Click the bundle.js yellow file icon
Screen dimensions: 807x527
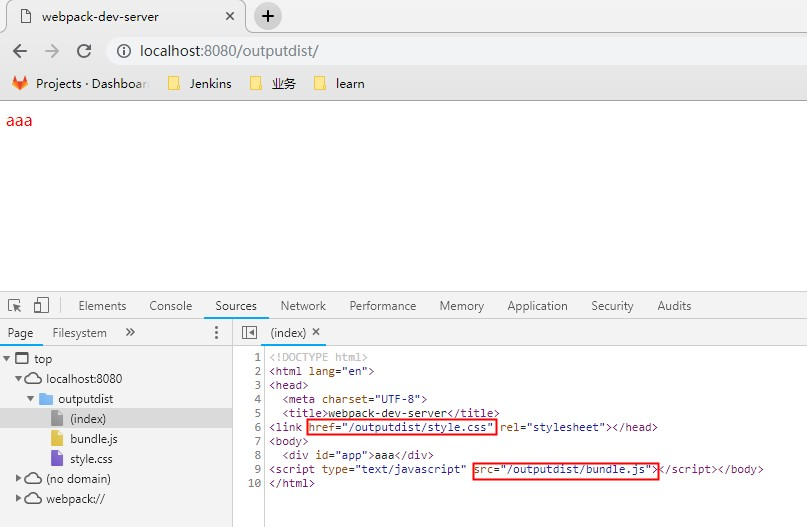57,438
